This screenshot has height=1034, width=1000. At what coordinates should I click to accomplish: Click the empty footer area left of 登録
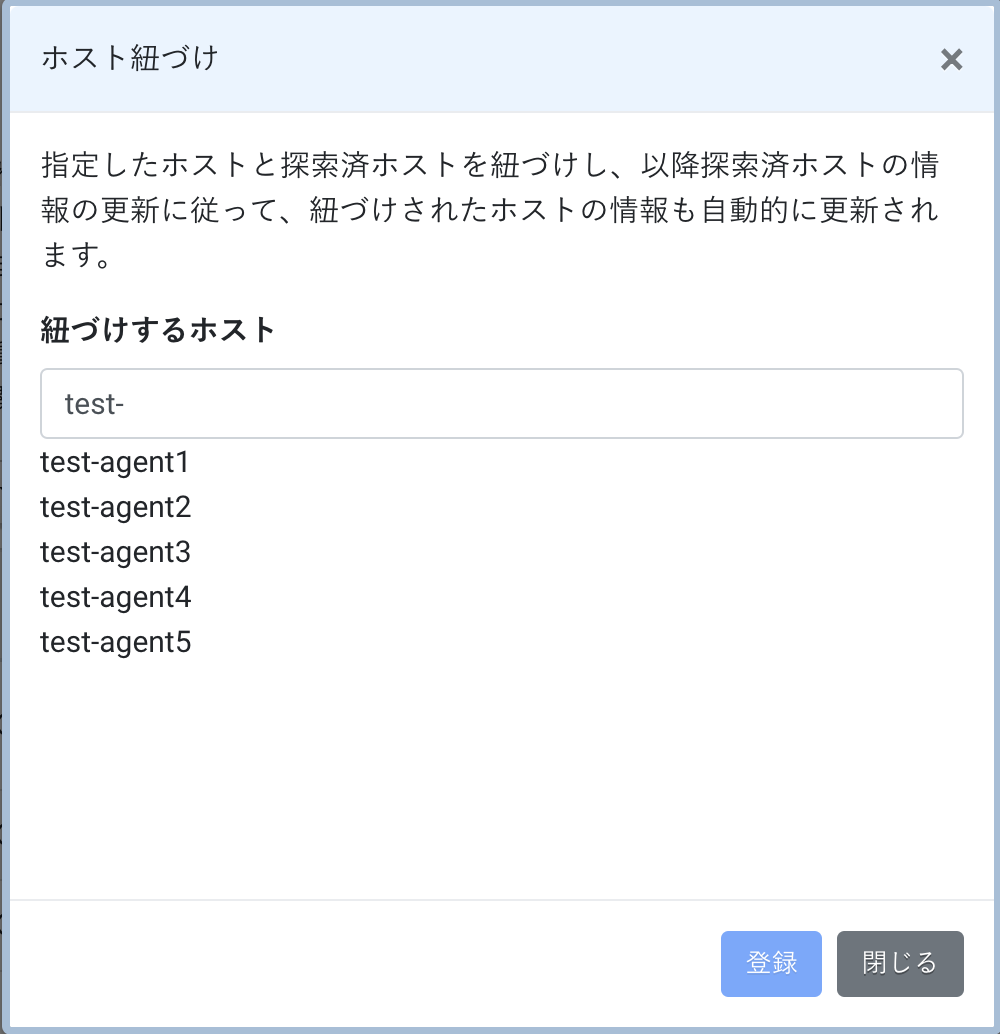[x=363, y=963]
